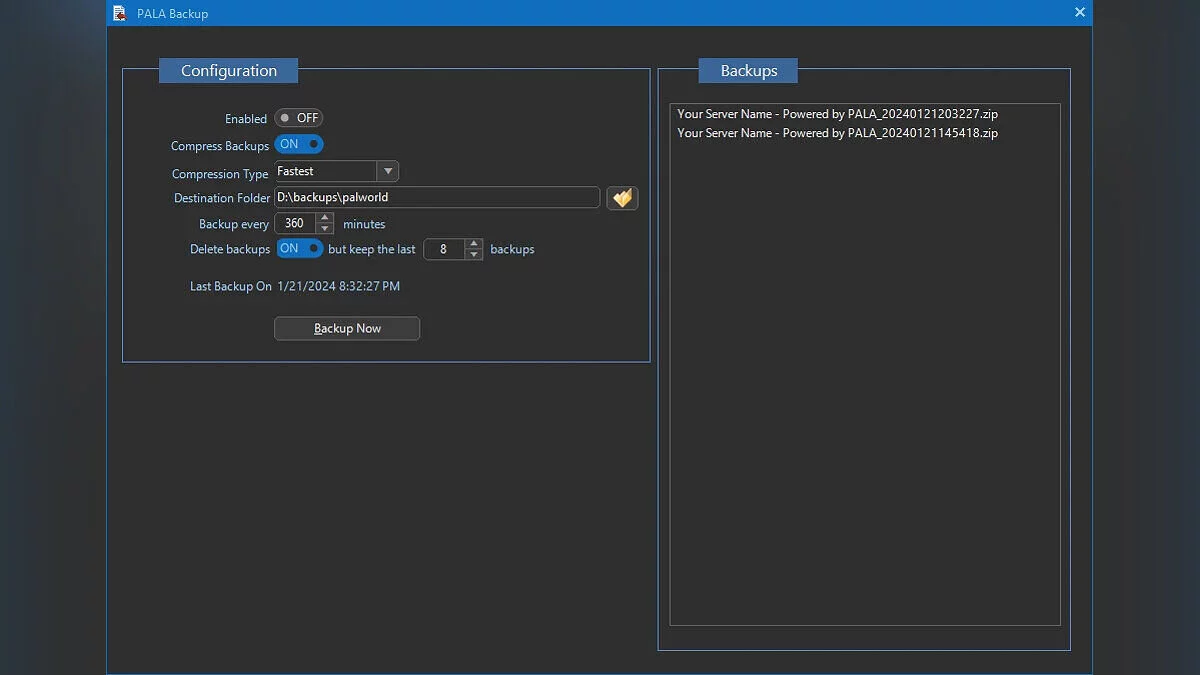
Task: Close the PALA Backup window
Action: click(x=1079, y=12)
